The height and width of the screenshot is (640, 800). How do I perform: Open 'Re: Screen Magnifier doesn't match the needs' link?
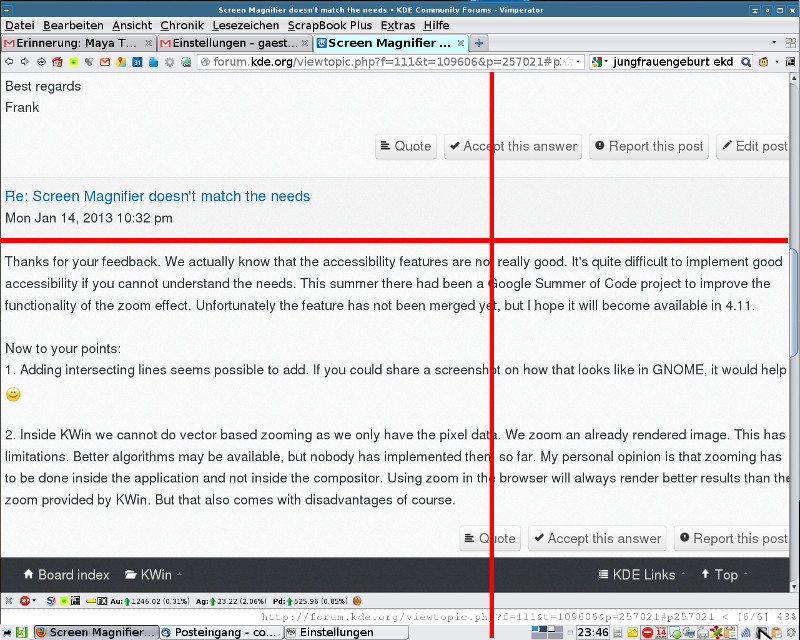tap(157, 196)
